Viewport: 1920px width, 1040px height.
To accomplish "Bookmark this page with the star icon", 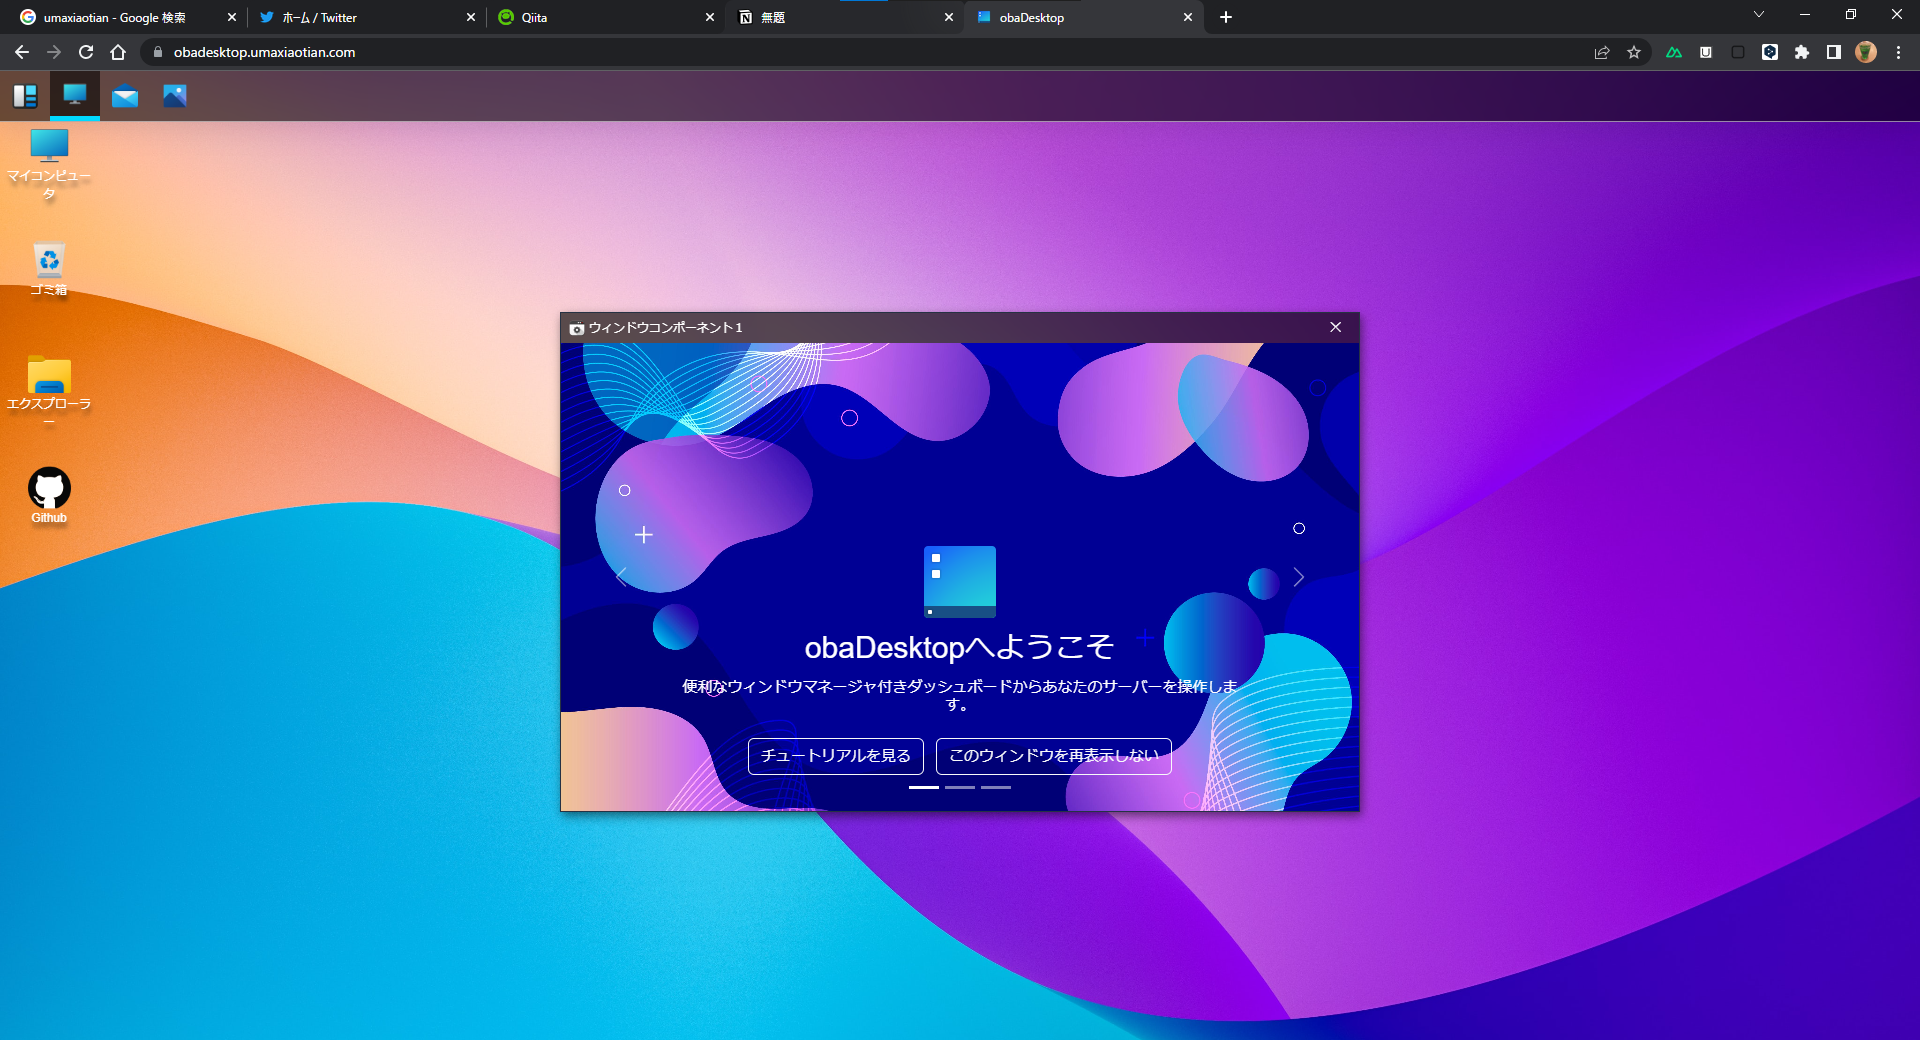I will tap(1634, 52).
